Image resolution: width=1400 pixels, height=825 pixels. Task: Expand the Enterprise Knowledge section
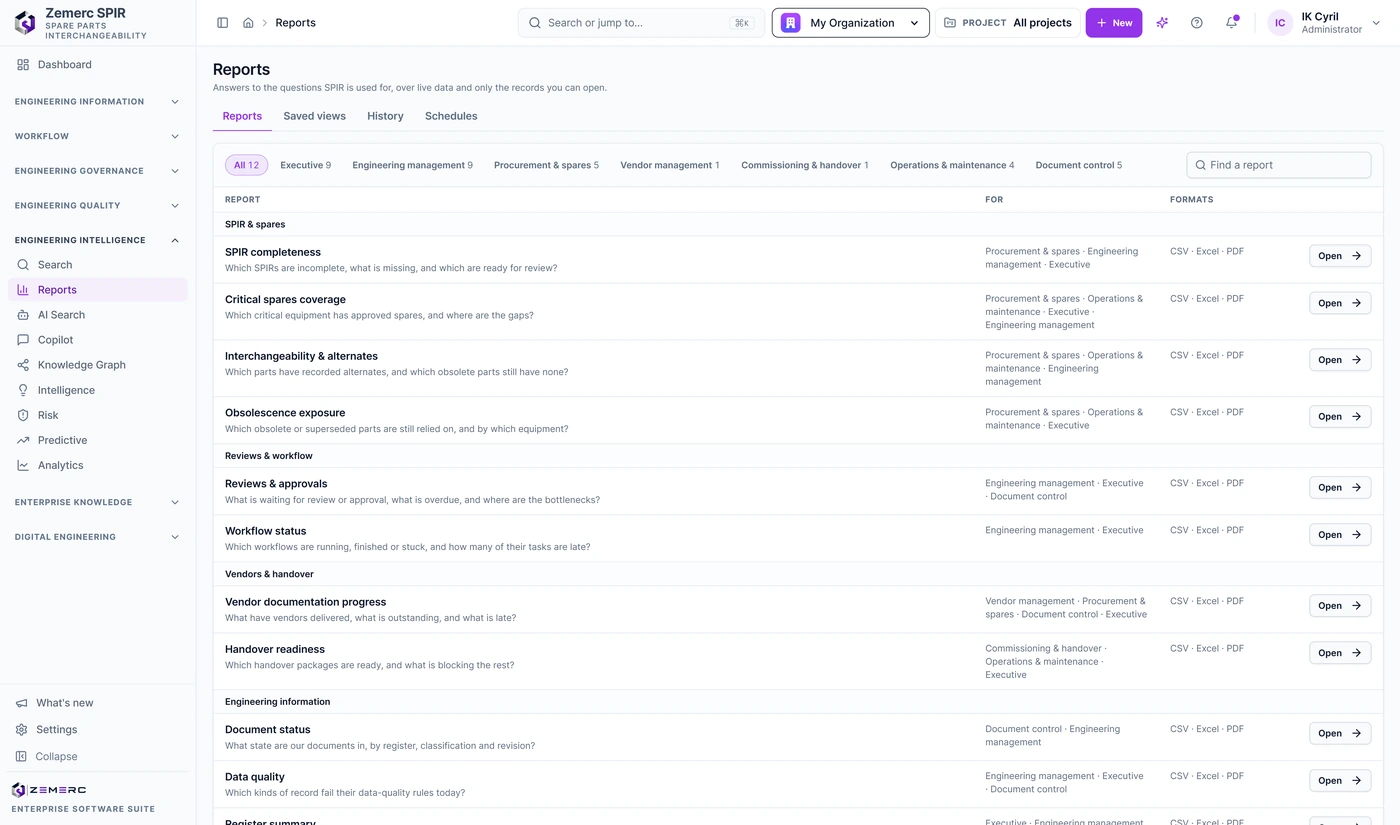click(98, 502)
